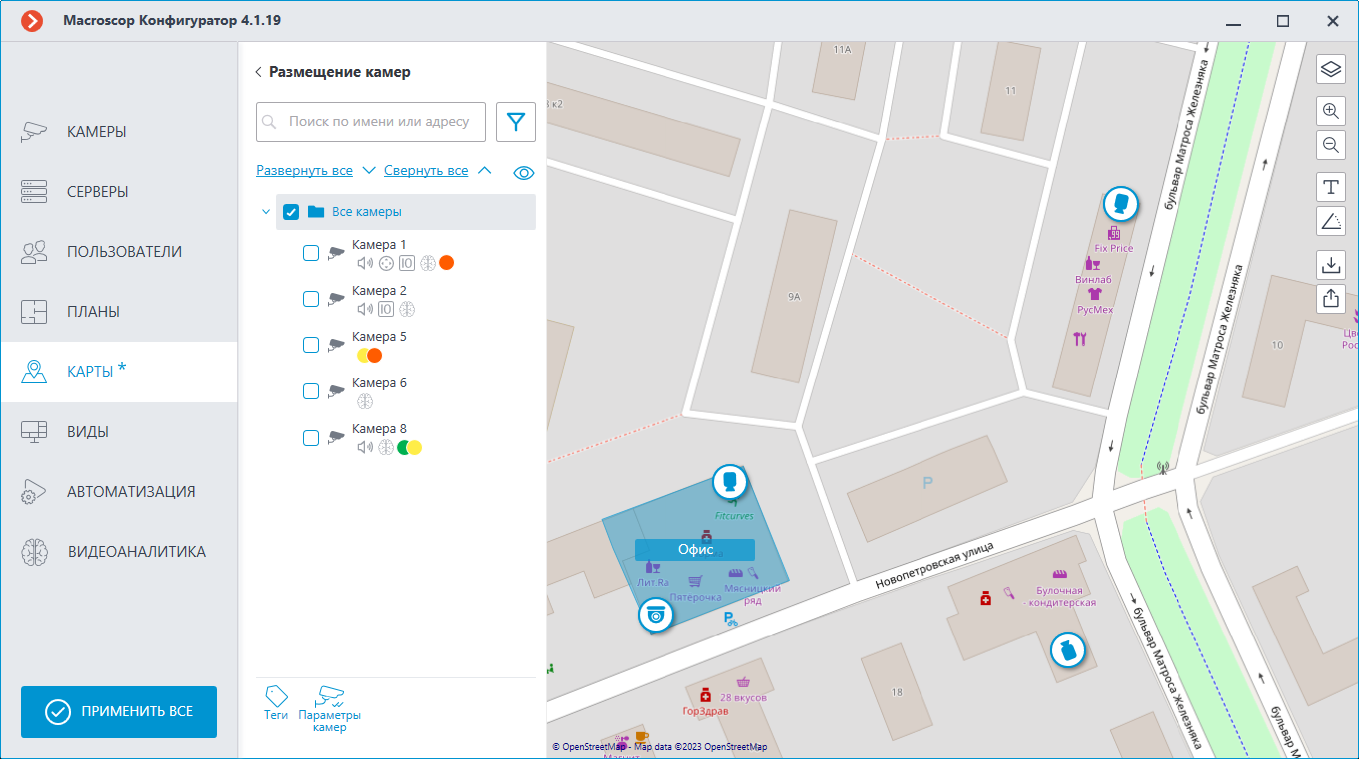Select the dome camera marker on the map
This screenshot has height=759, width=1359.
[x=656, y=616]
